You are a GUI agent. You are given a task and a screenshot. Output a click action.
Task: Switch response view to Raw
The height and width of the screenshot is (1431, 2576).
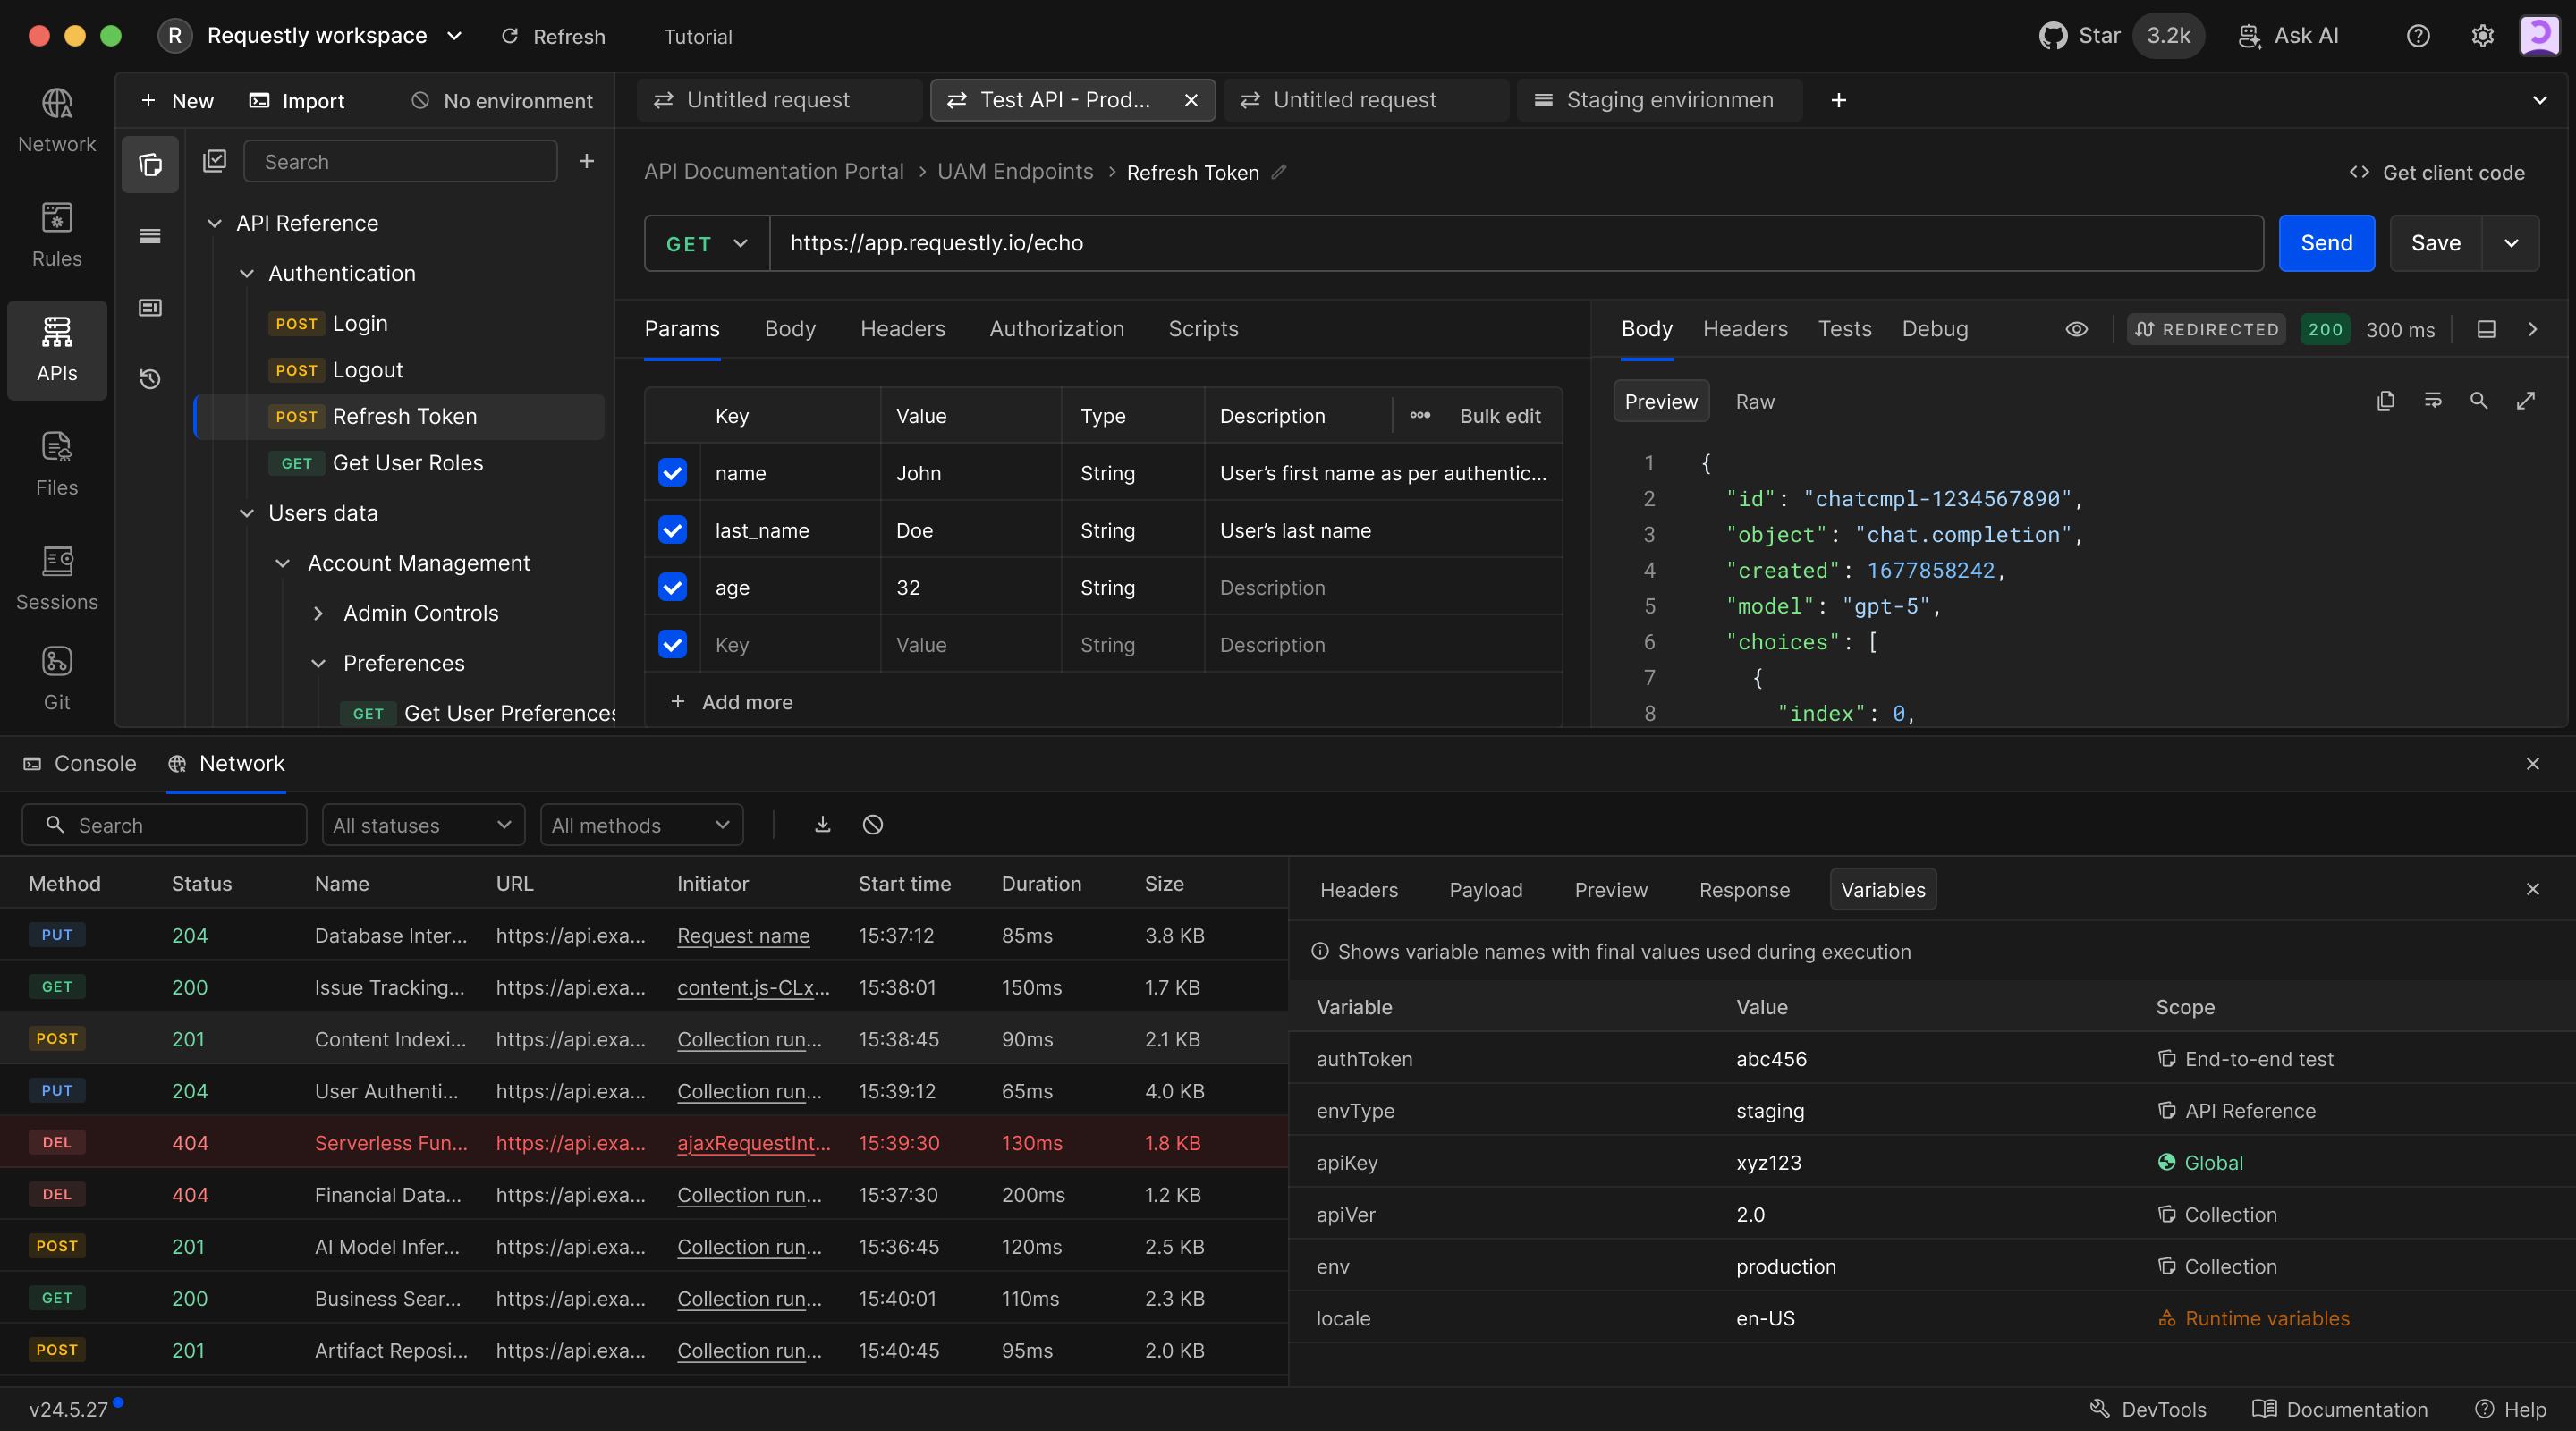coord(1755,401)
